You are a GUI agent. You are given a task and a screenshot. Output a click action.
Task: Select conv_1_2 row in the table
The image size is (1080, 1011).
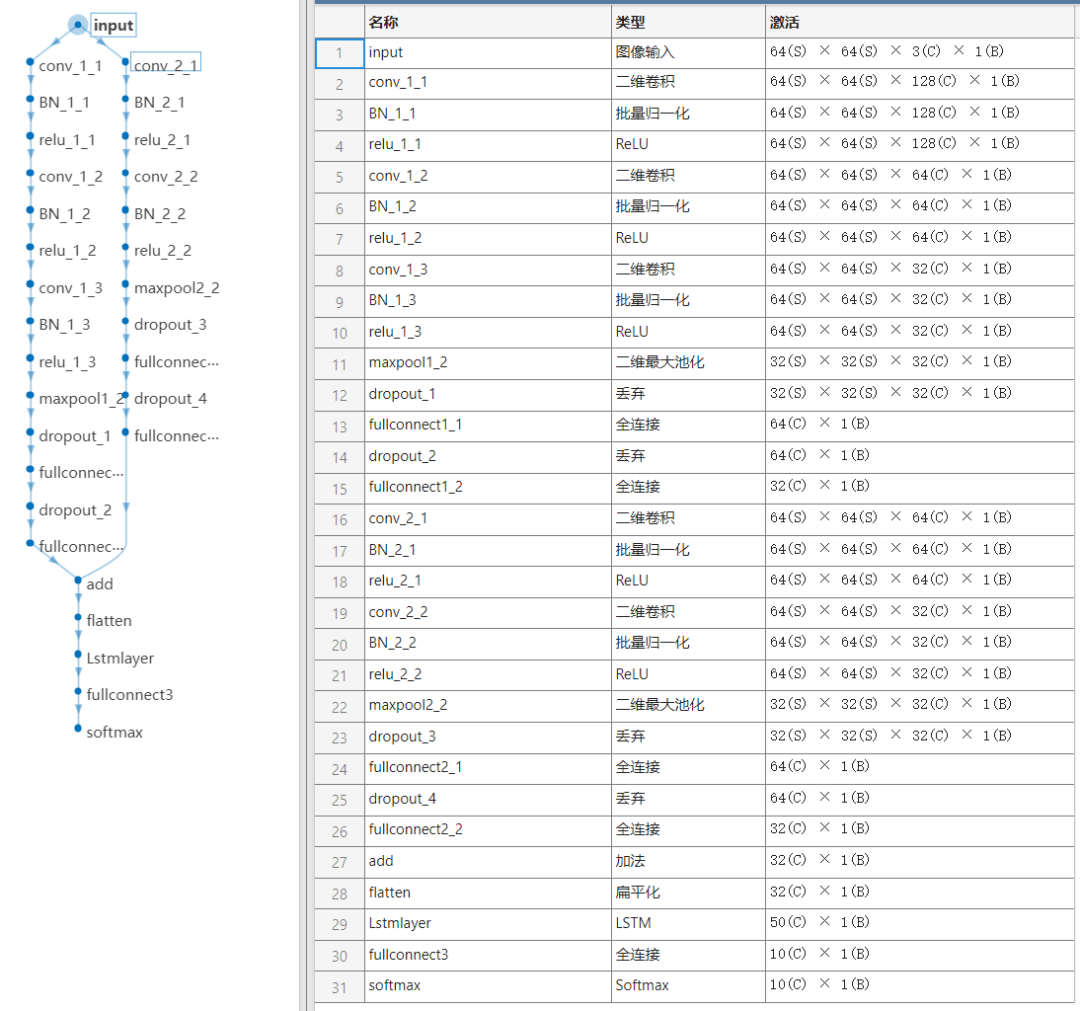point(694,176)
